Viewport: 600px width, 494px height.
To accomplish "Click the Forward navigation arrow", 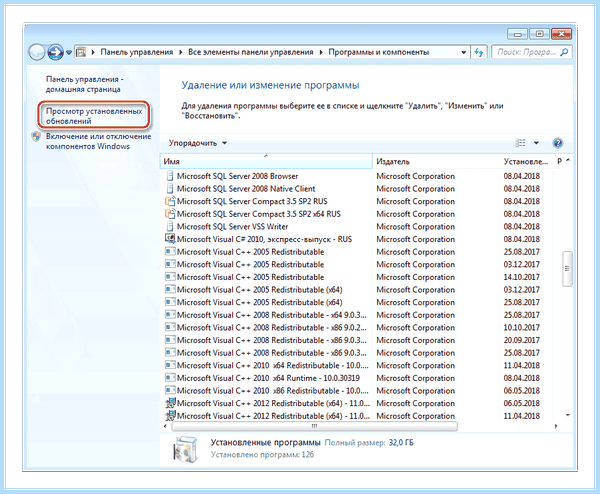I will tap(55, 52).
